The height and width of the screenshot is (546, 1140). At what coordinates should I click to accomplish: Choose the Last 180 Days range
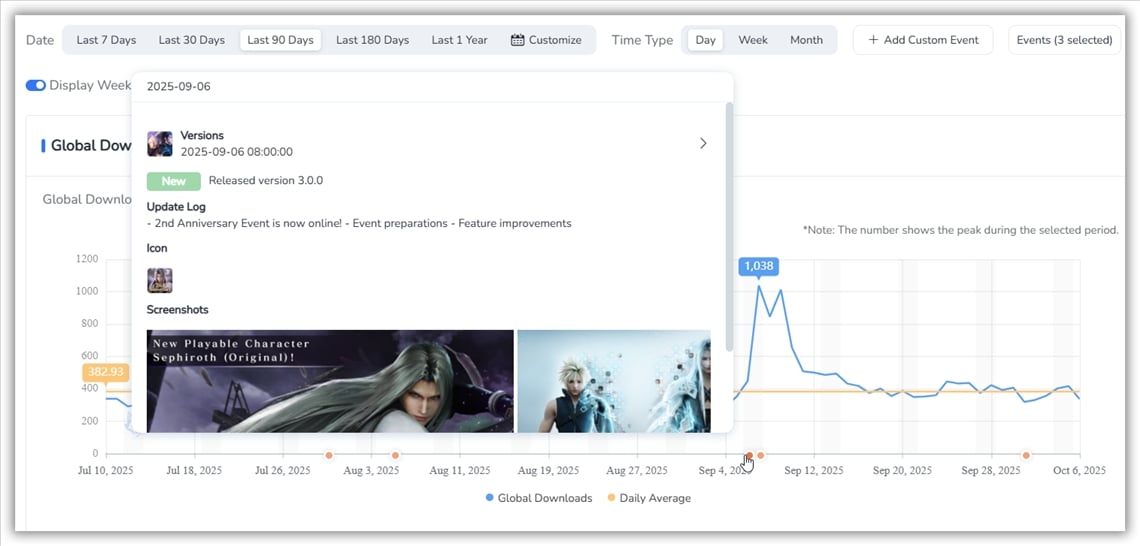coord(372,40)
